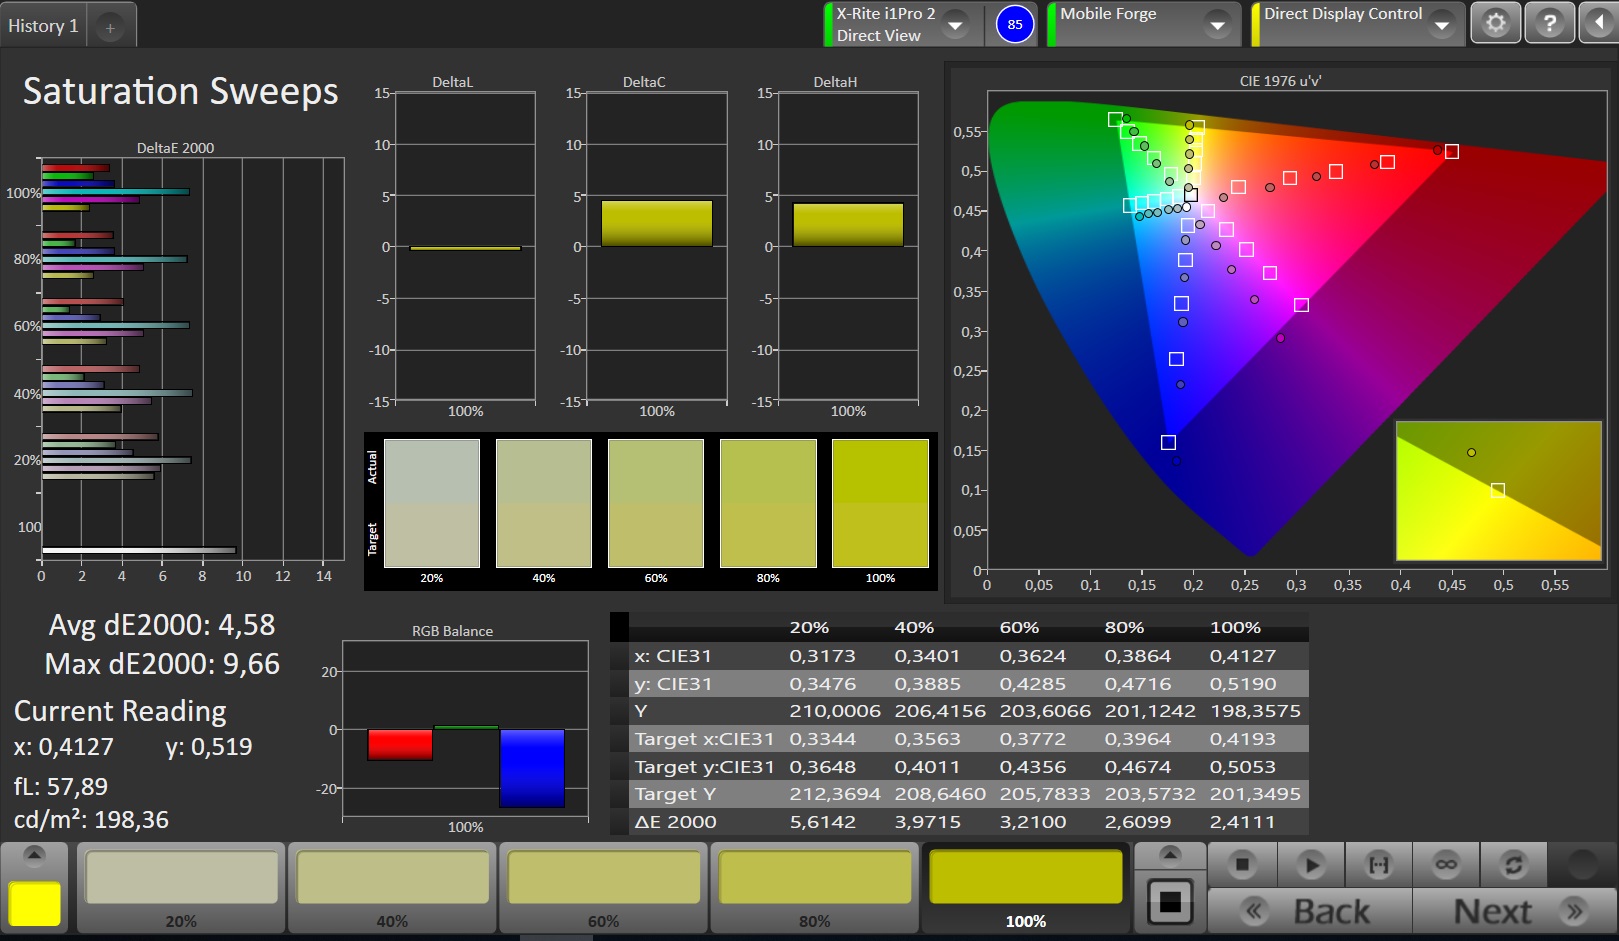Expand the Direct Display Control dropdown
The width and height of the screenshot is (1619, 941).
(1441, 24)
